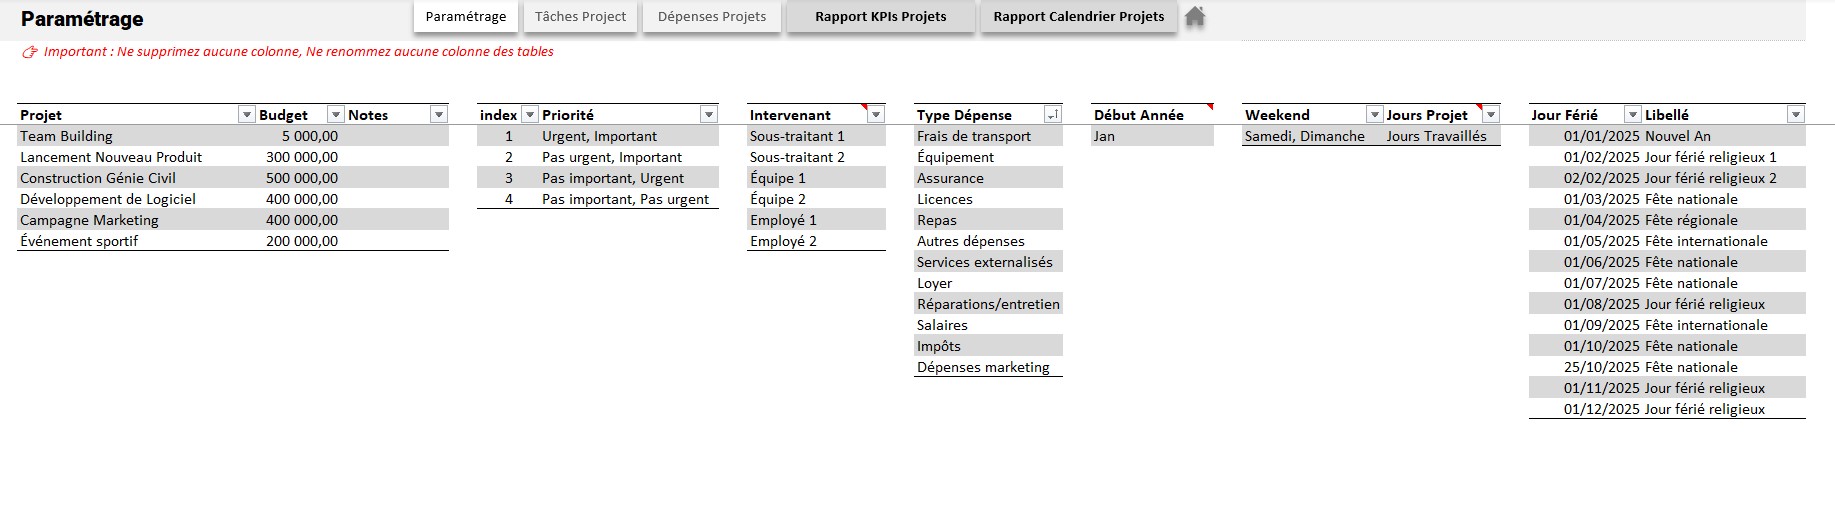Screen dimensions: 1835x510
Task: Open the Weekend column filter dropdown
Action: [1374, 115]
